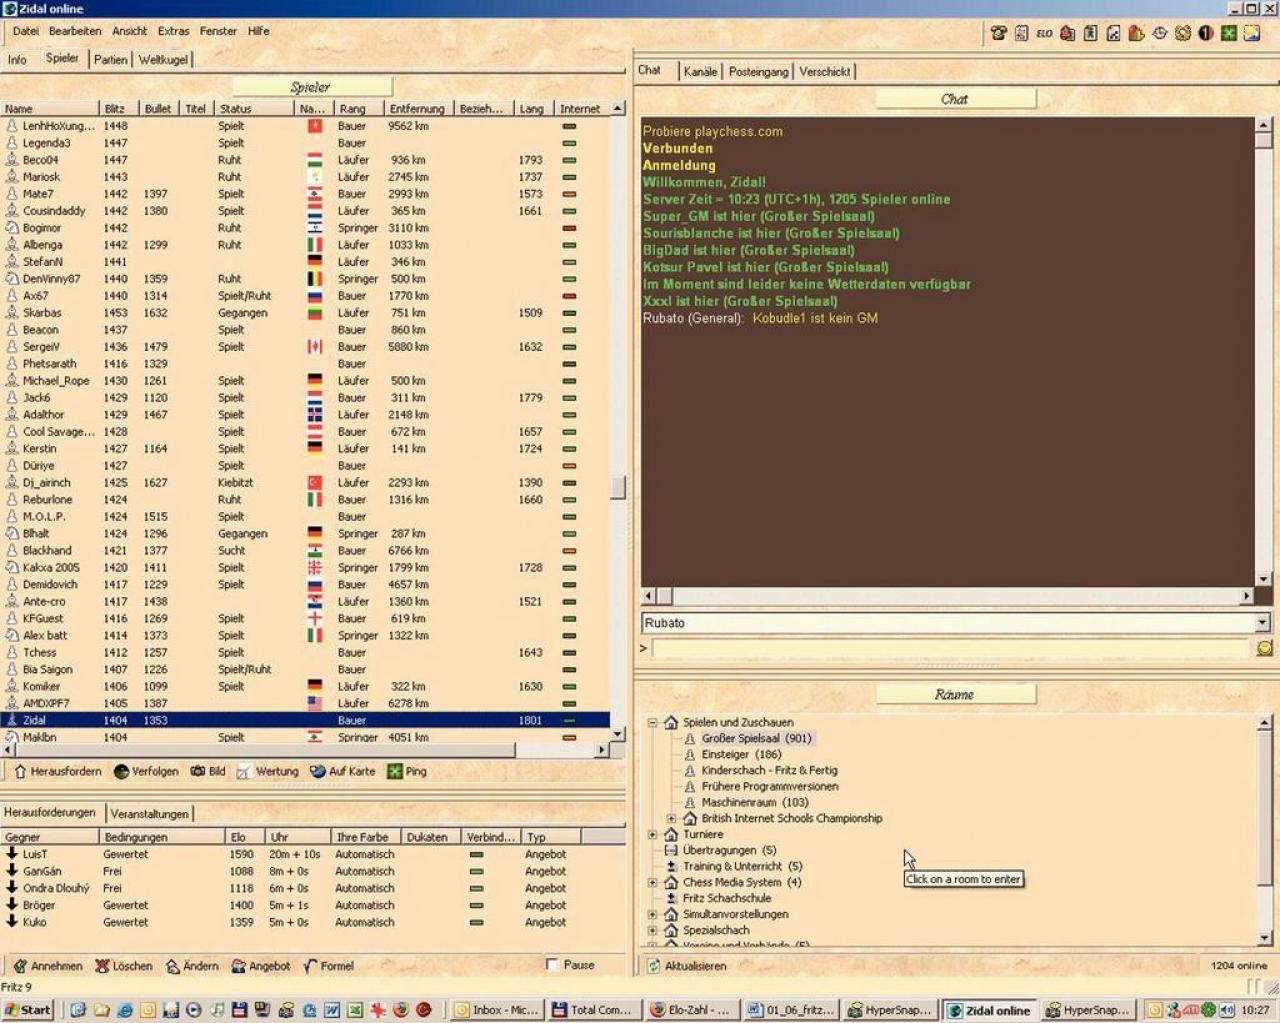Click the black number one ball icon
The height and width of the screenshot is (1023, 1280).
[x=1206, y=33]
